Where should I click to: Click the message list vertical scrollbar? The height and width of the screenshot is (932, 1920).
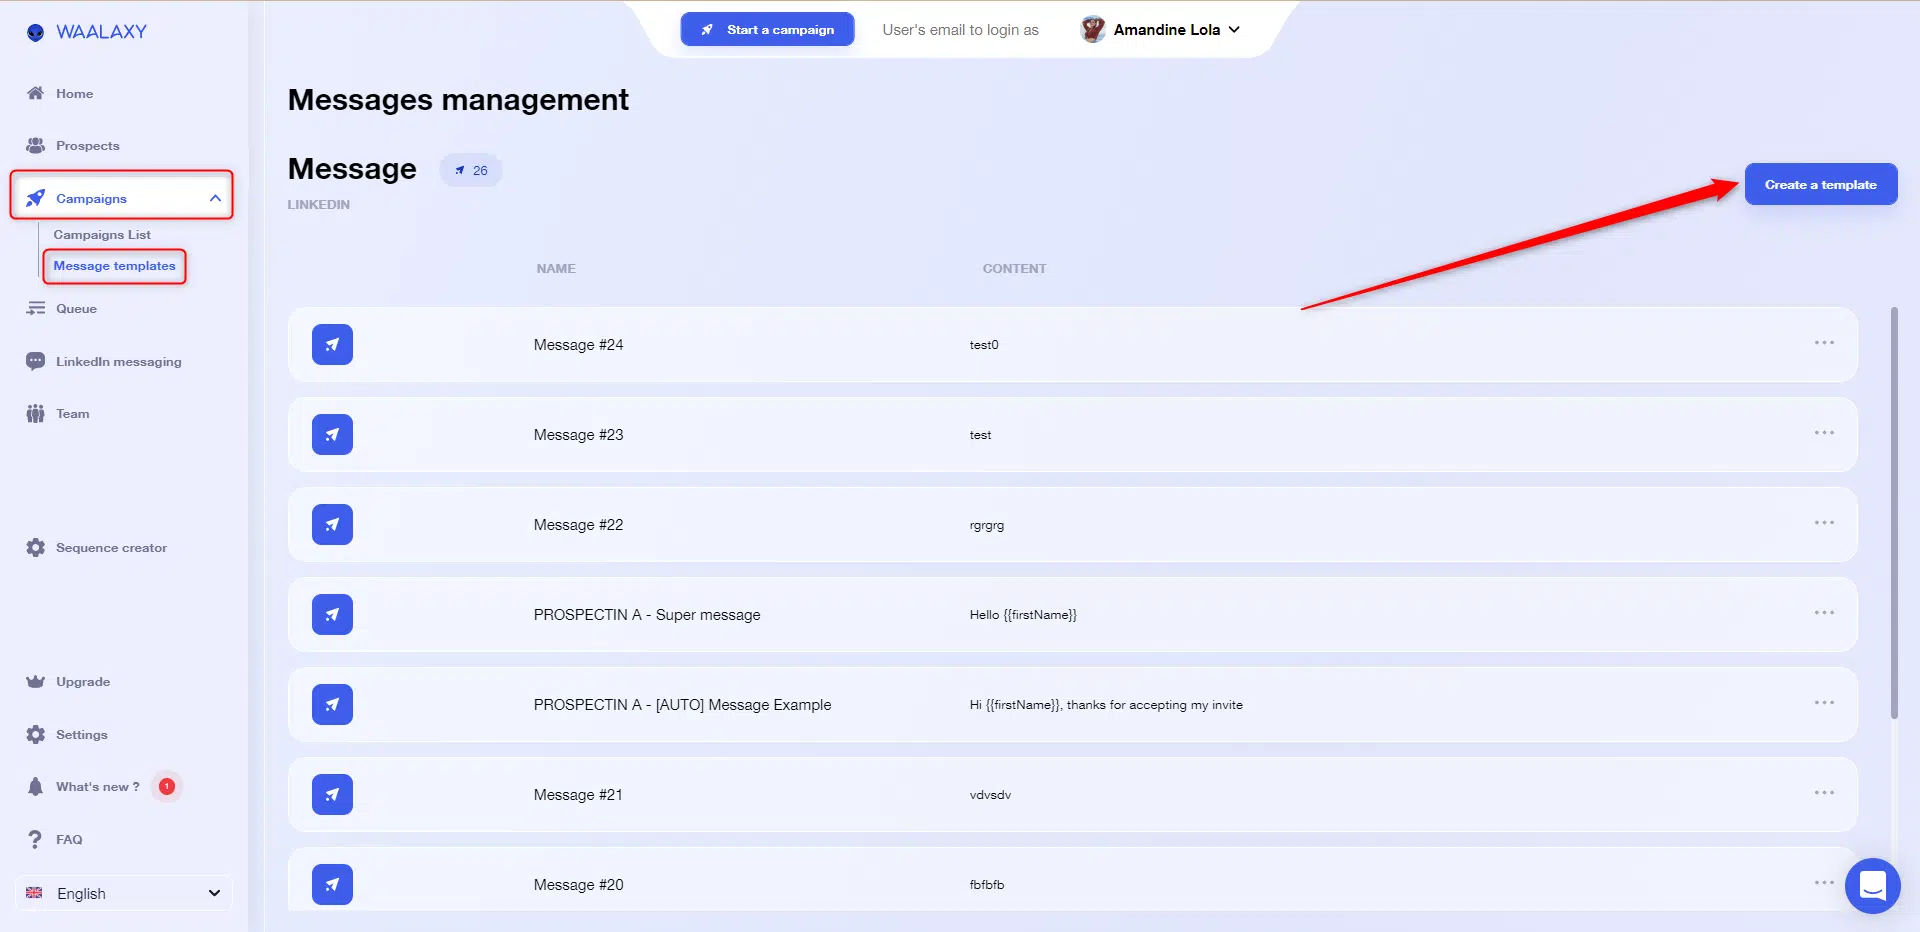(1894, 513)
